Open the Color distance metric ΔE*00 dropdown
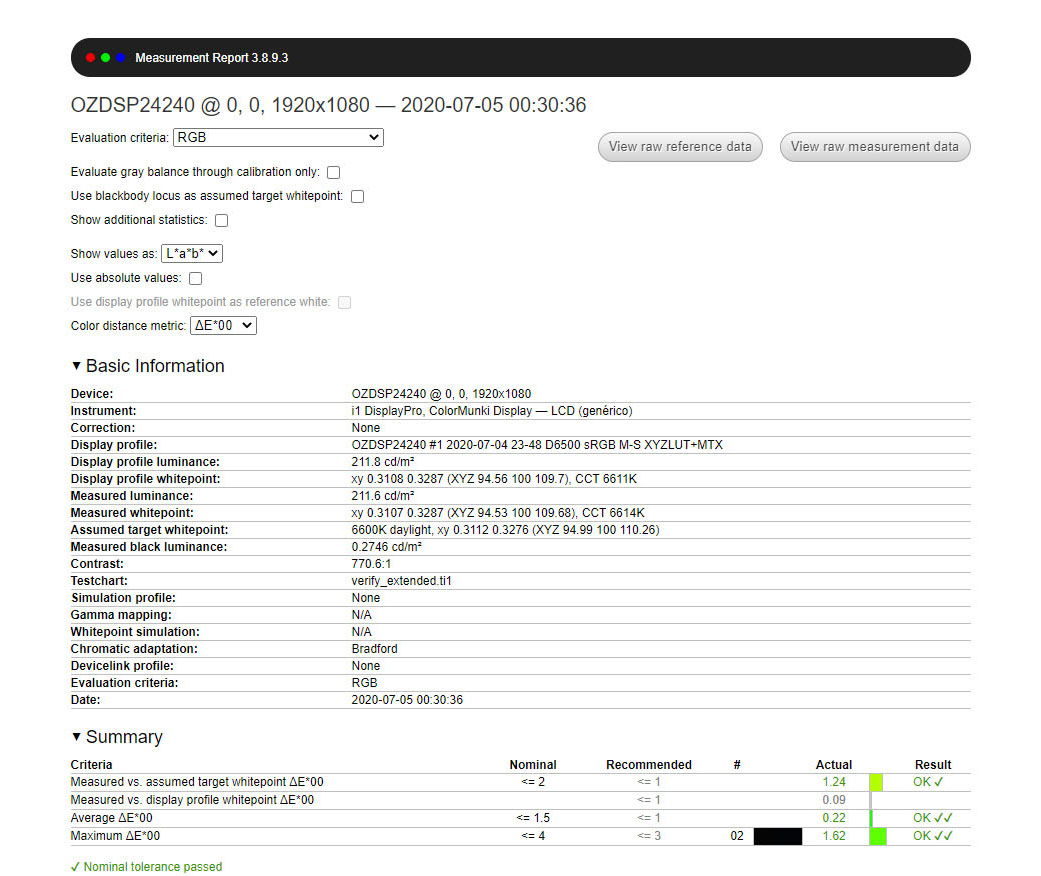This screenshot has height=876, width=1041. pos(223,325)
